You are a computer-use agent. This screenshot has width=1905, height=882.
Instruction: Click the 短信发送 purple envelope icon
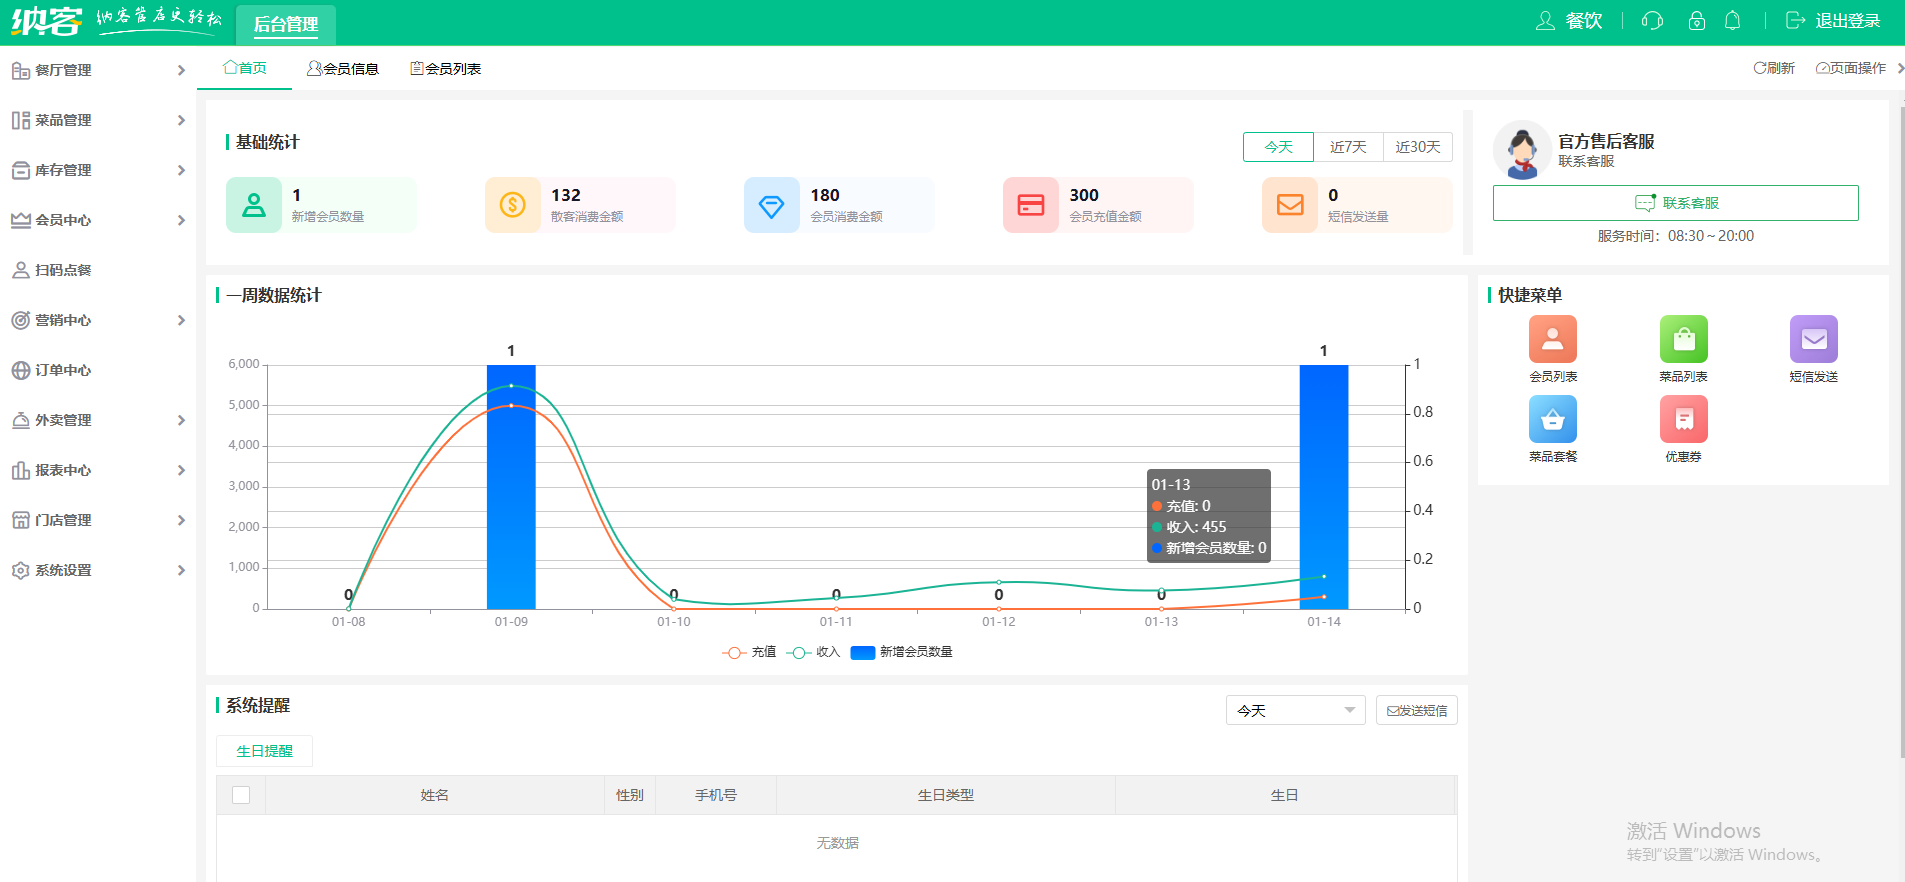point(1813,339)
